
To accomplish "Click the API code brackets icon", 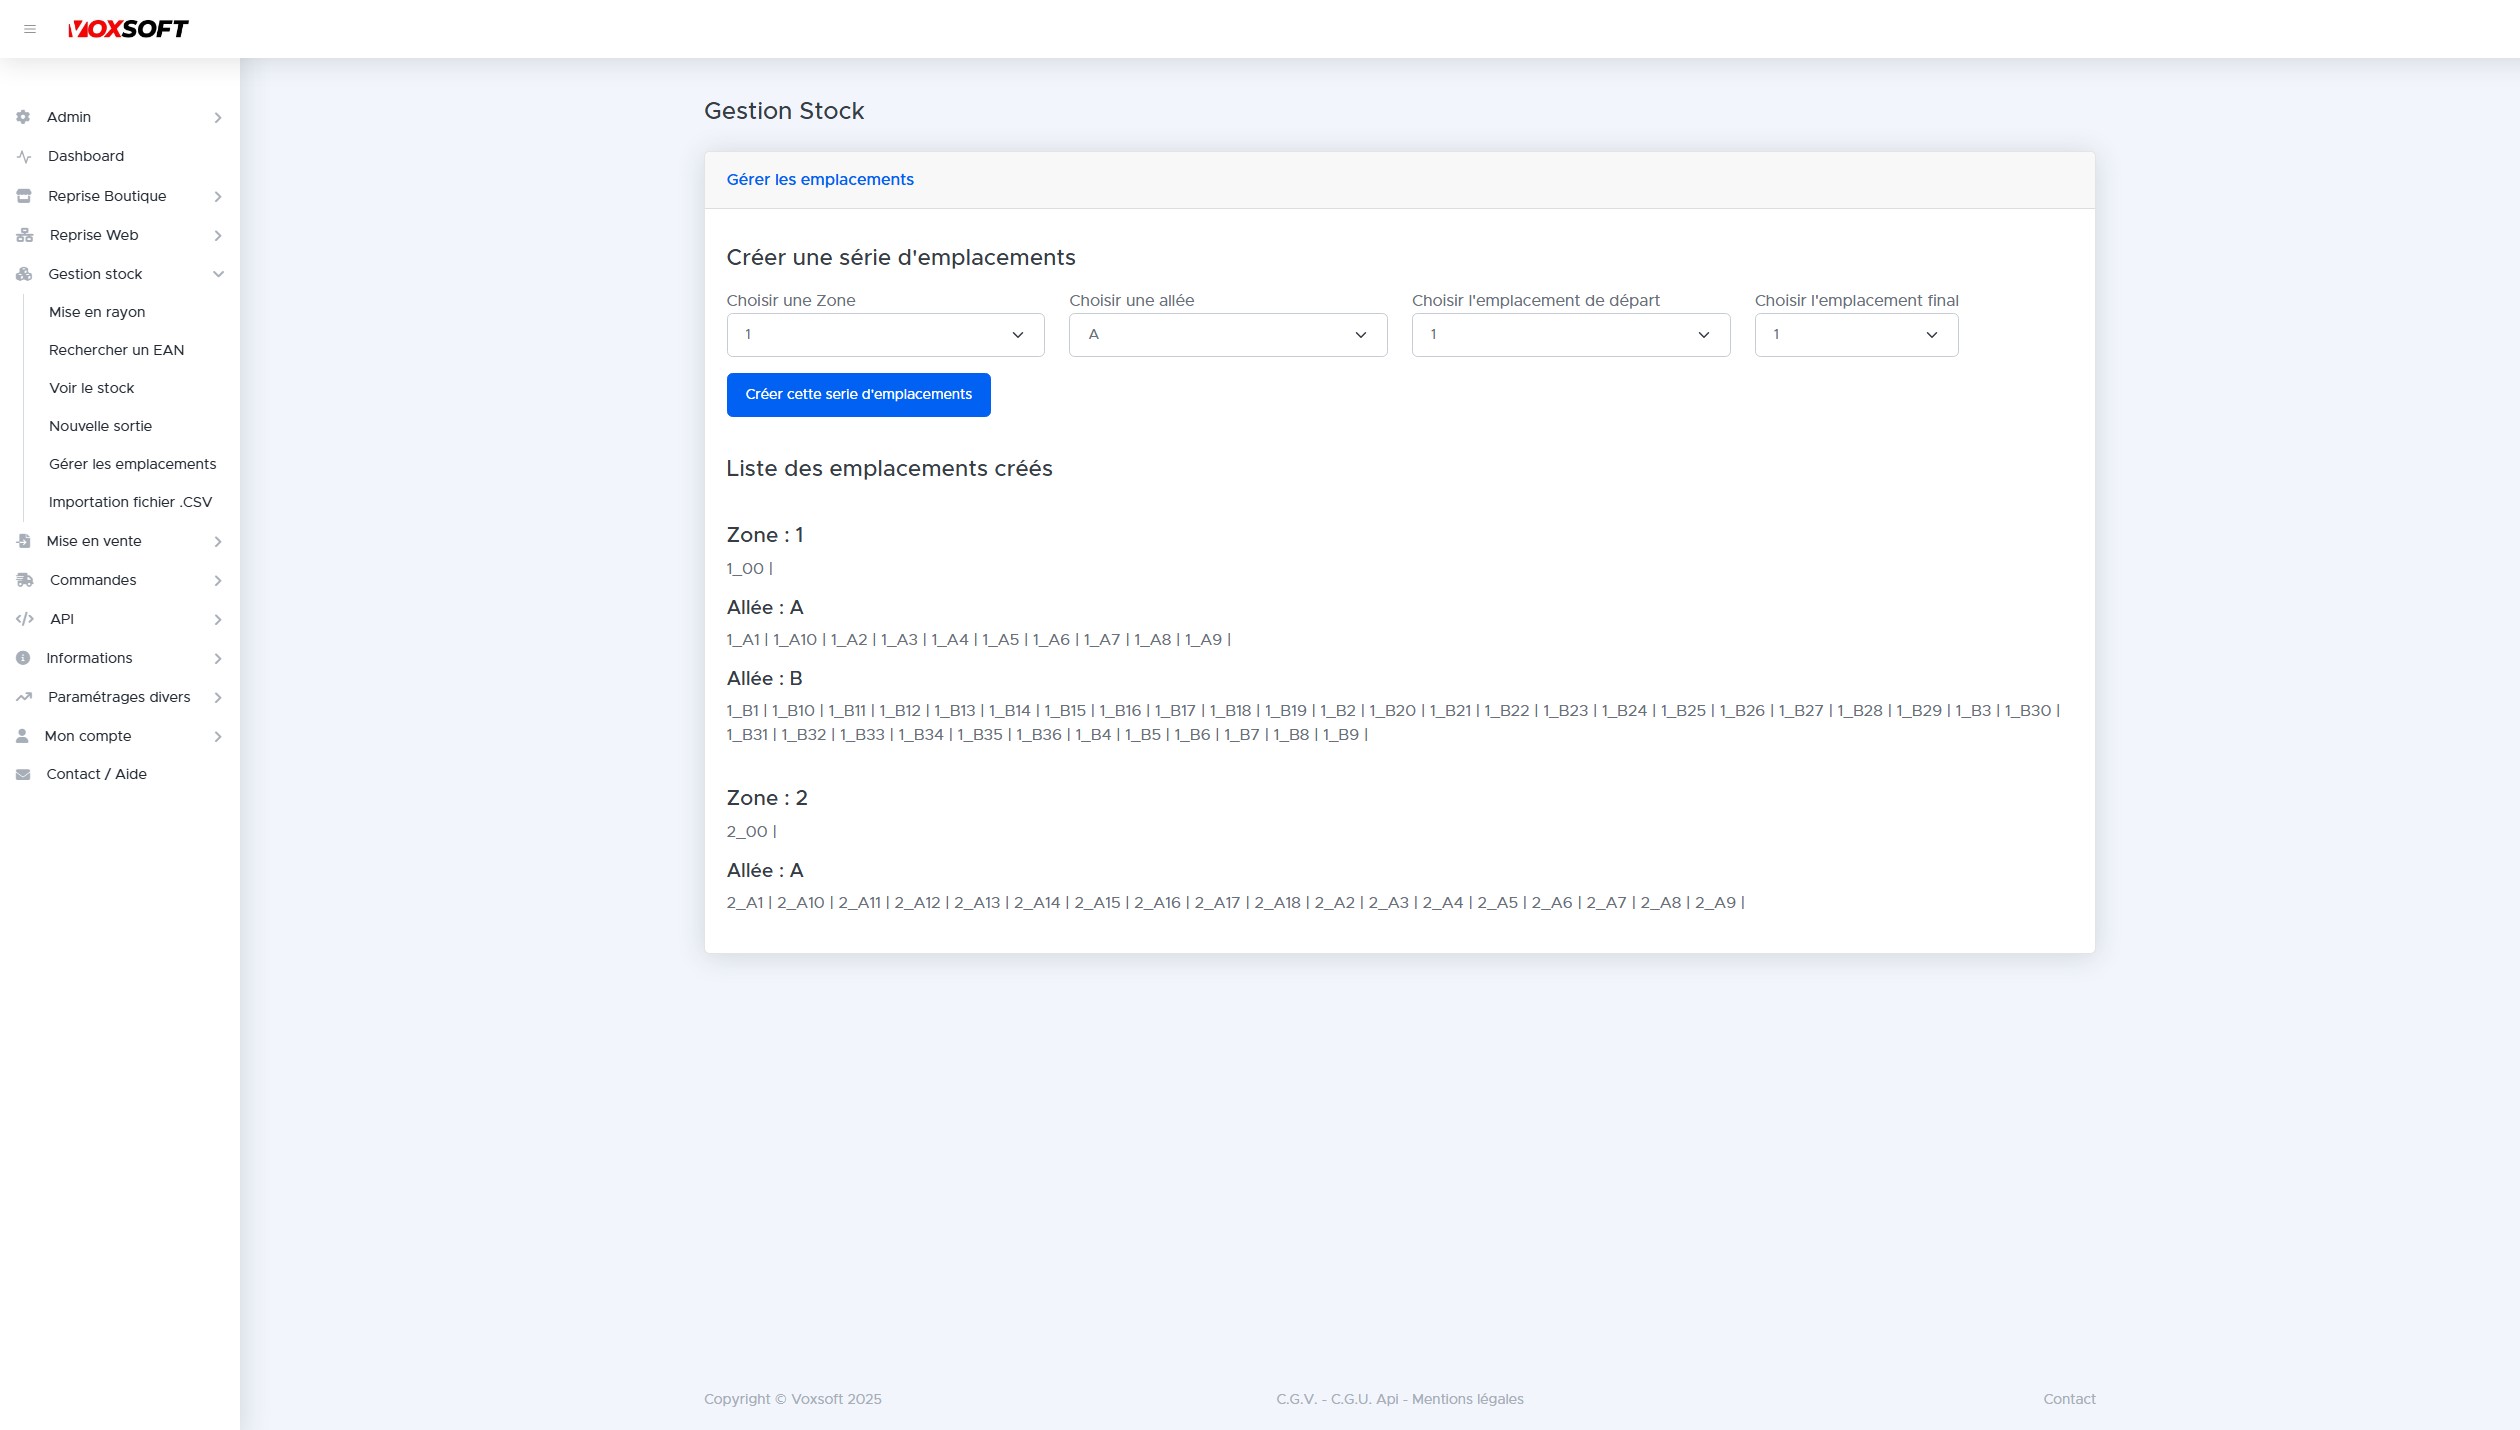I will 25,619.
